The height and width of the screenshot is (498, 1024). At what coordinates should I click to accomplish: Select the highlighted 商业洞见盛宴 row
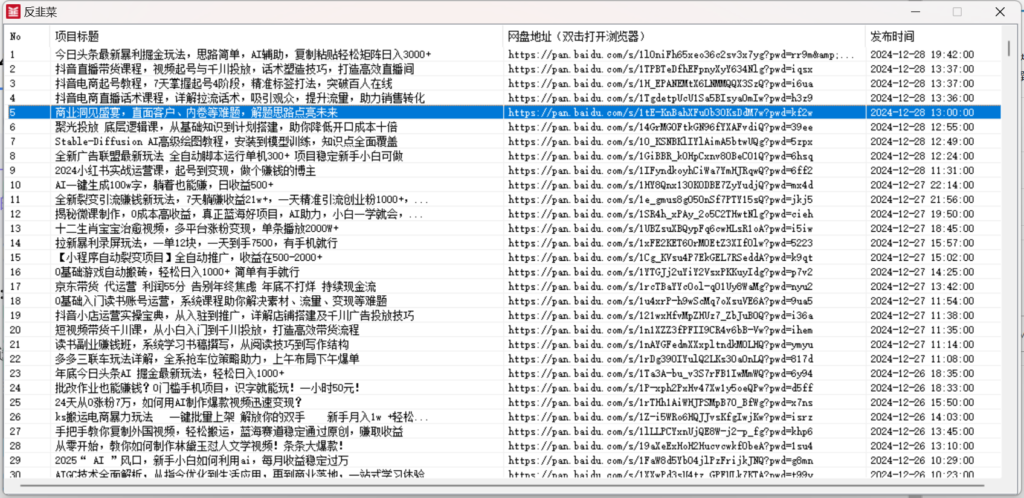pos(232,113)
